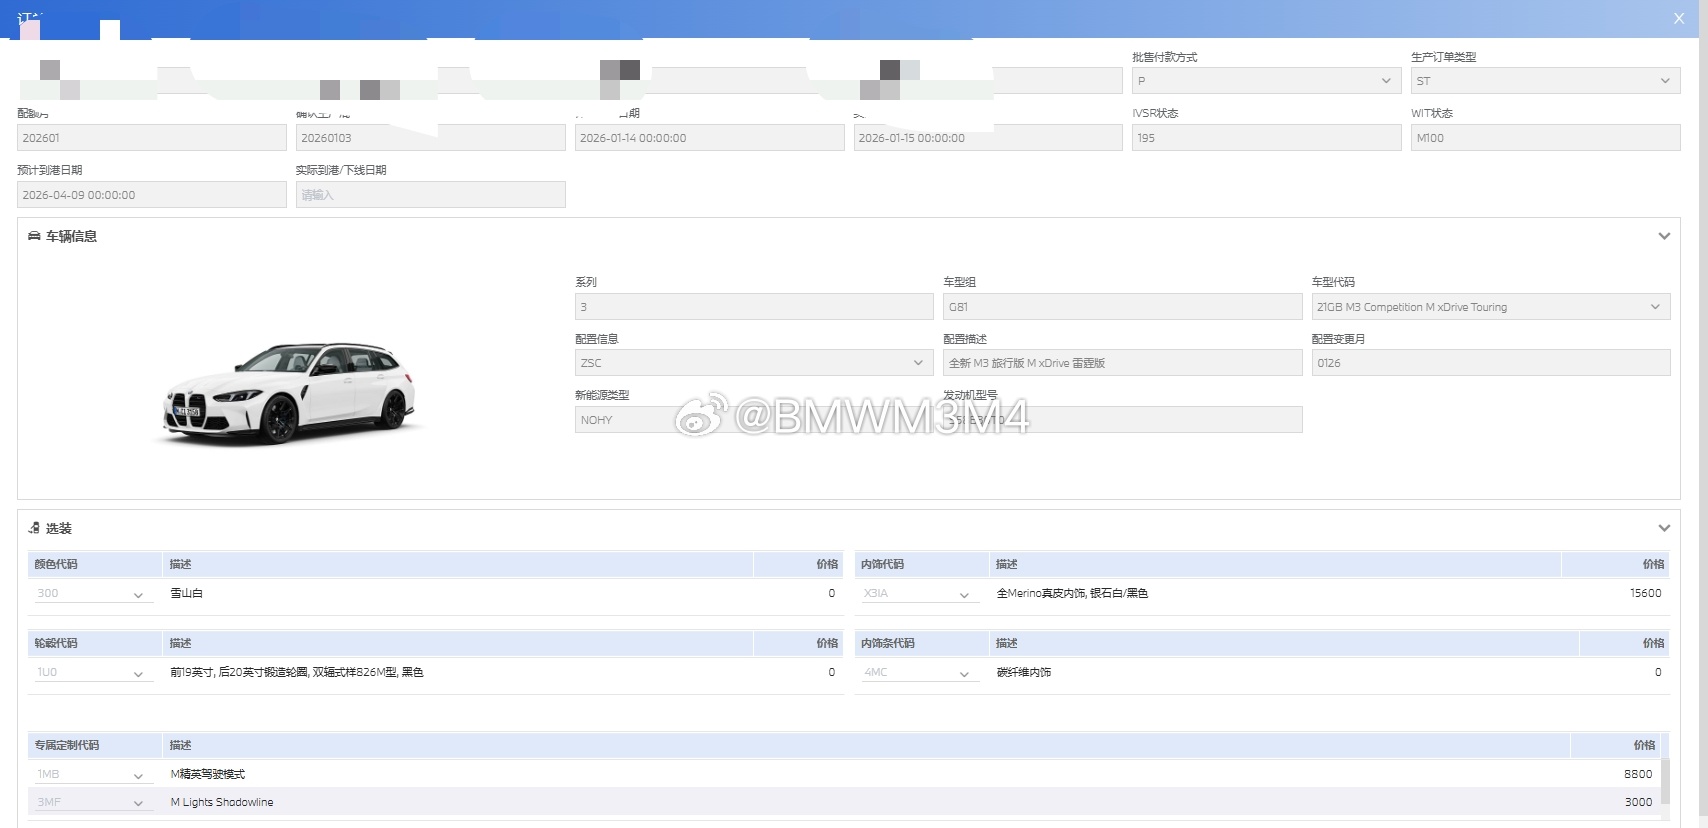Click the price value 15600
This screenshot has width=1708, height=828.
1646,594
